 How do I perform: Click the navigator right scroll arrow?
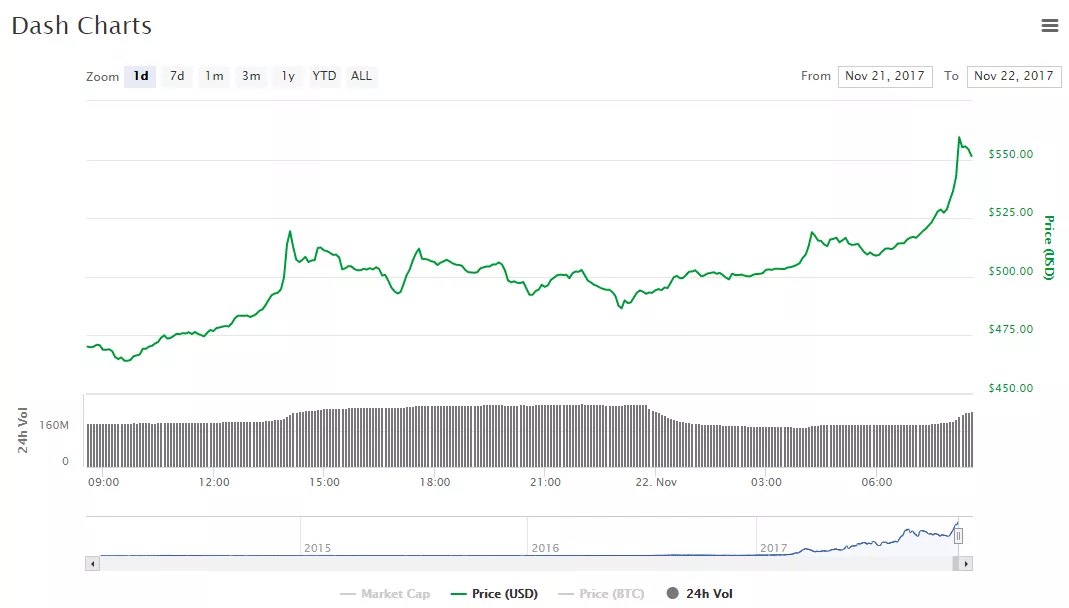point(965,564)
